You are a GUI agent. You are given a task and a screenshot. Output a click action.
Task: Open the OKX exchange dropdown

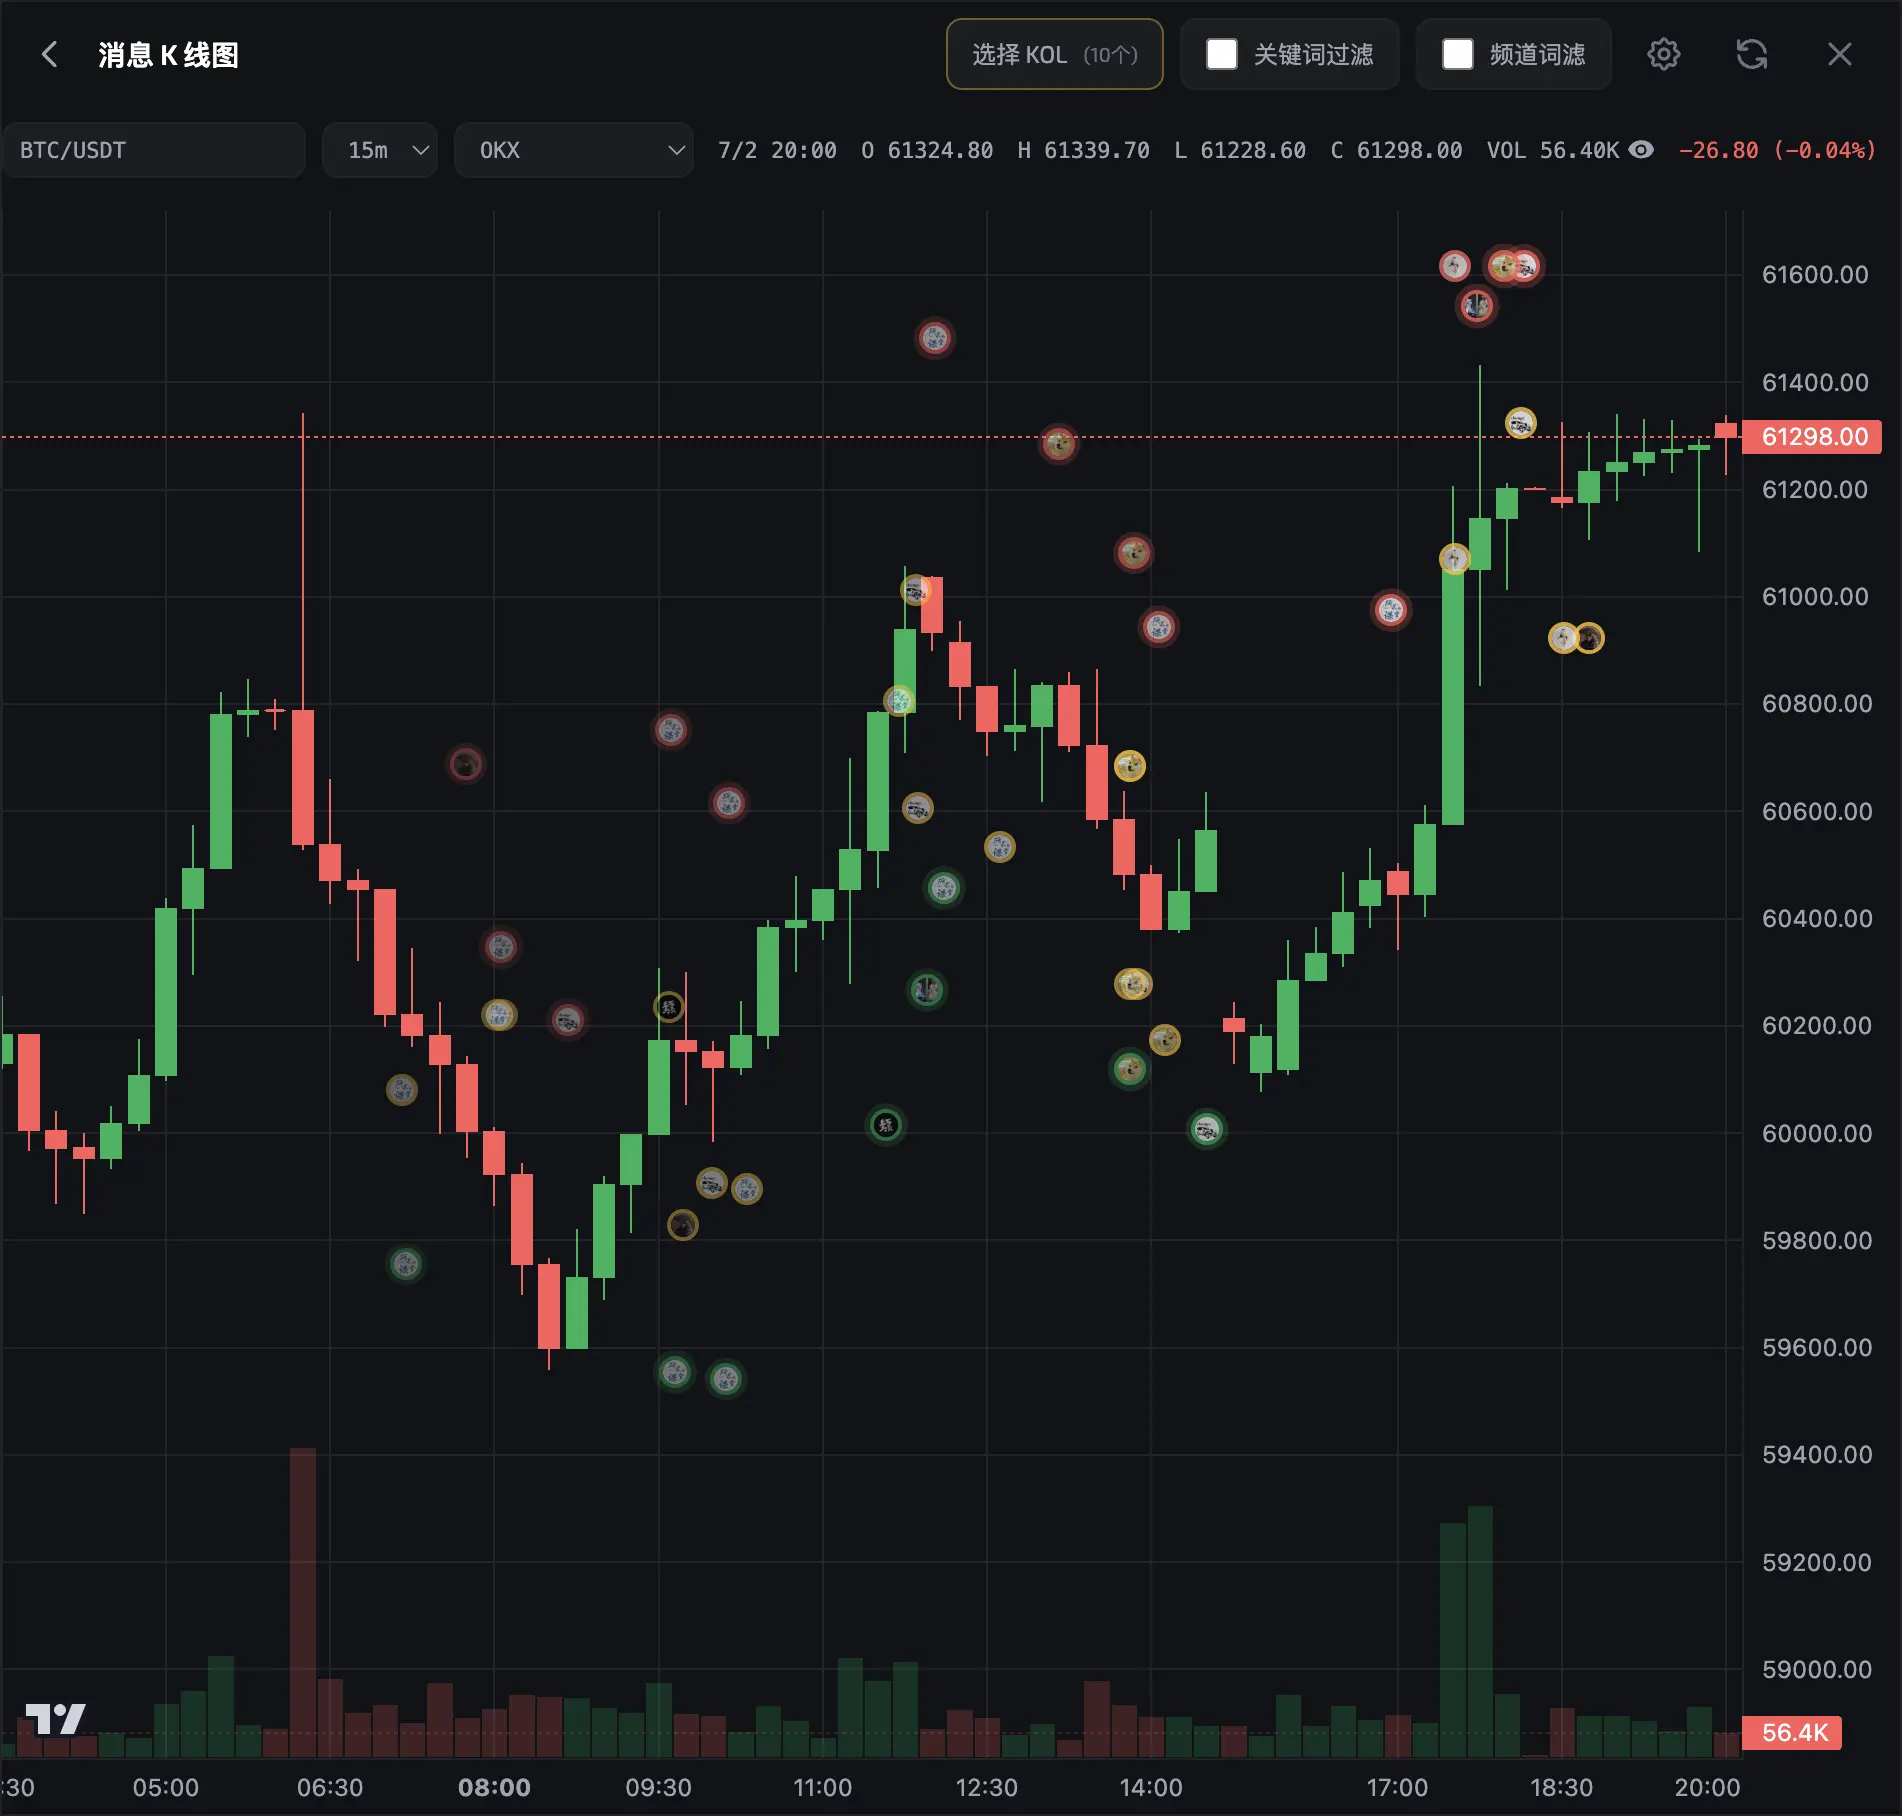pyautogui.click(x=574, y=150)
